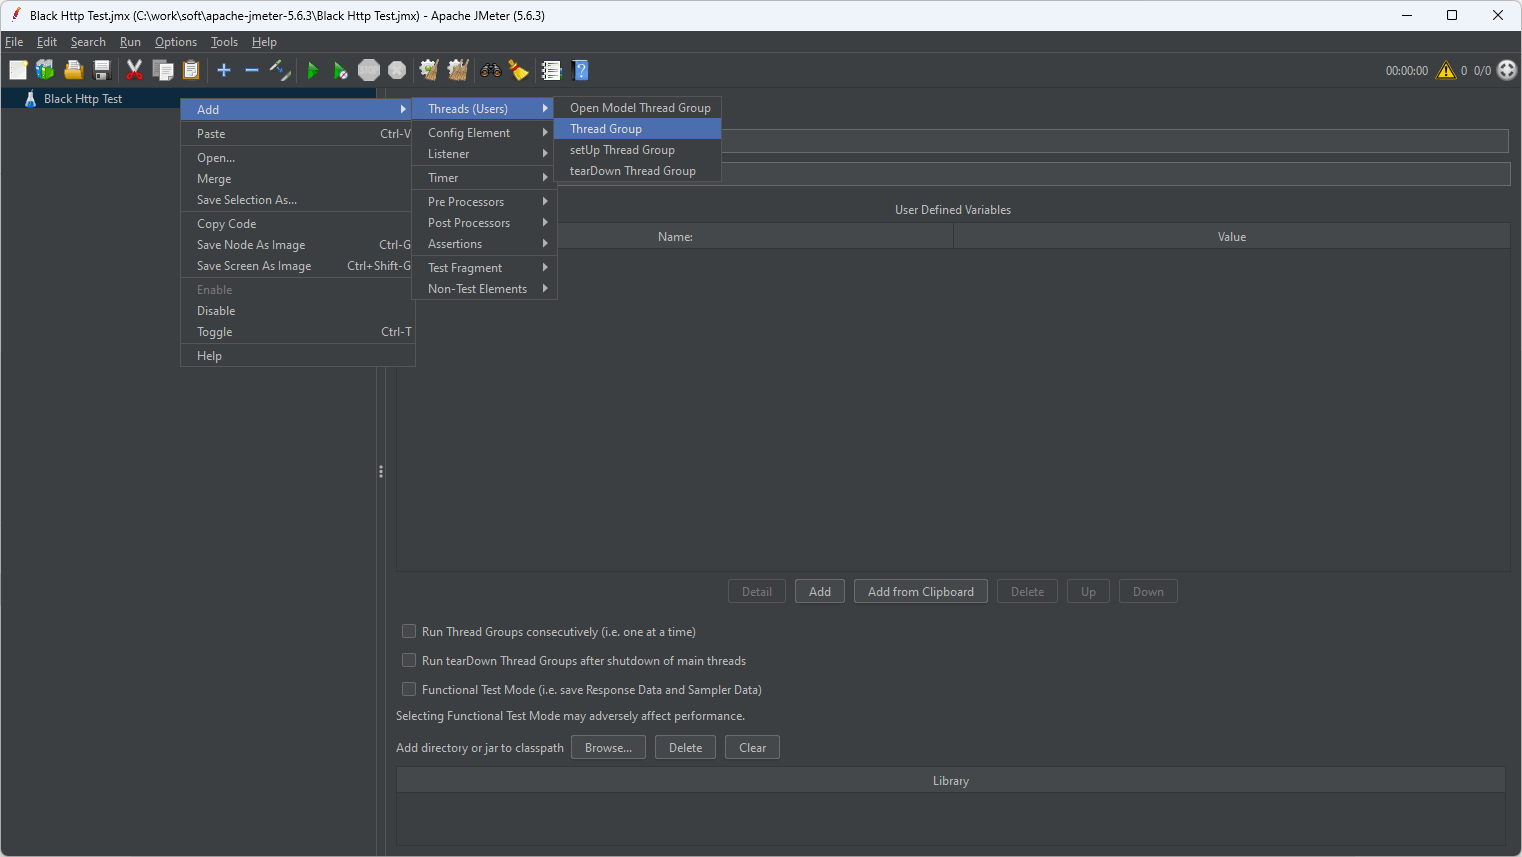The image size is (1522, 857).
Task: Click the Collapse All minus icon
Action: tap(252, 70)
